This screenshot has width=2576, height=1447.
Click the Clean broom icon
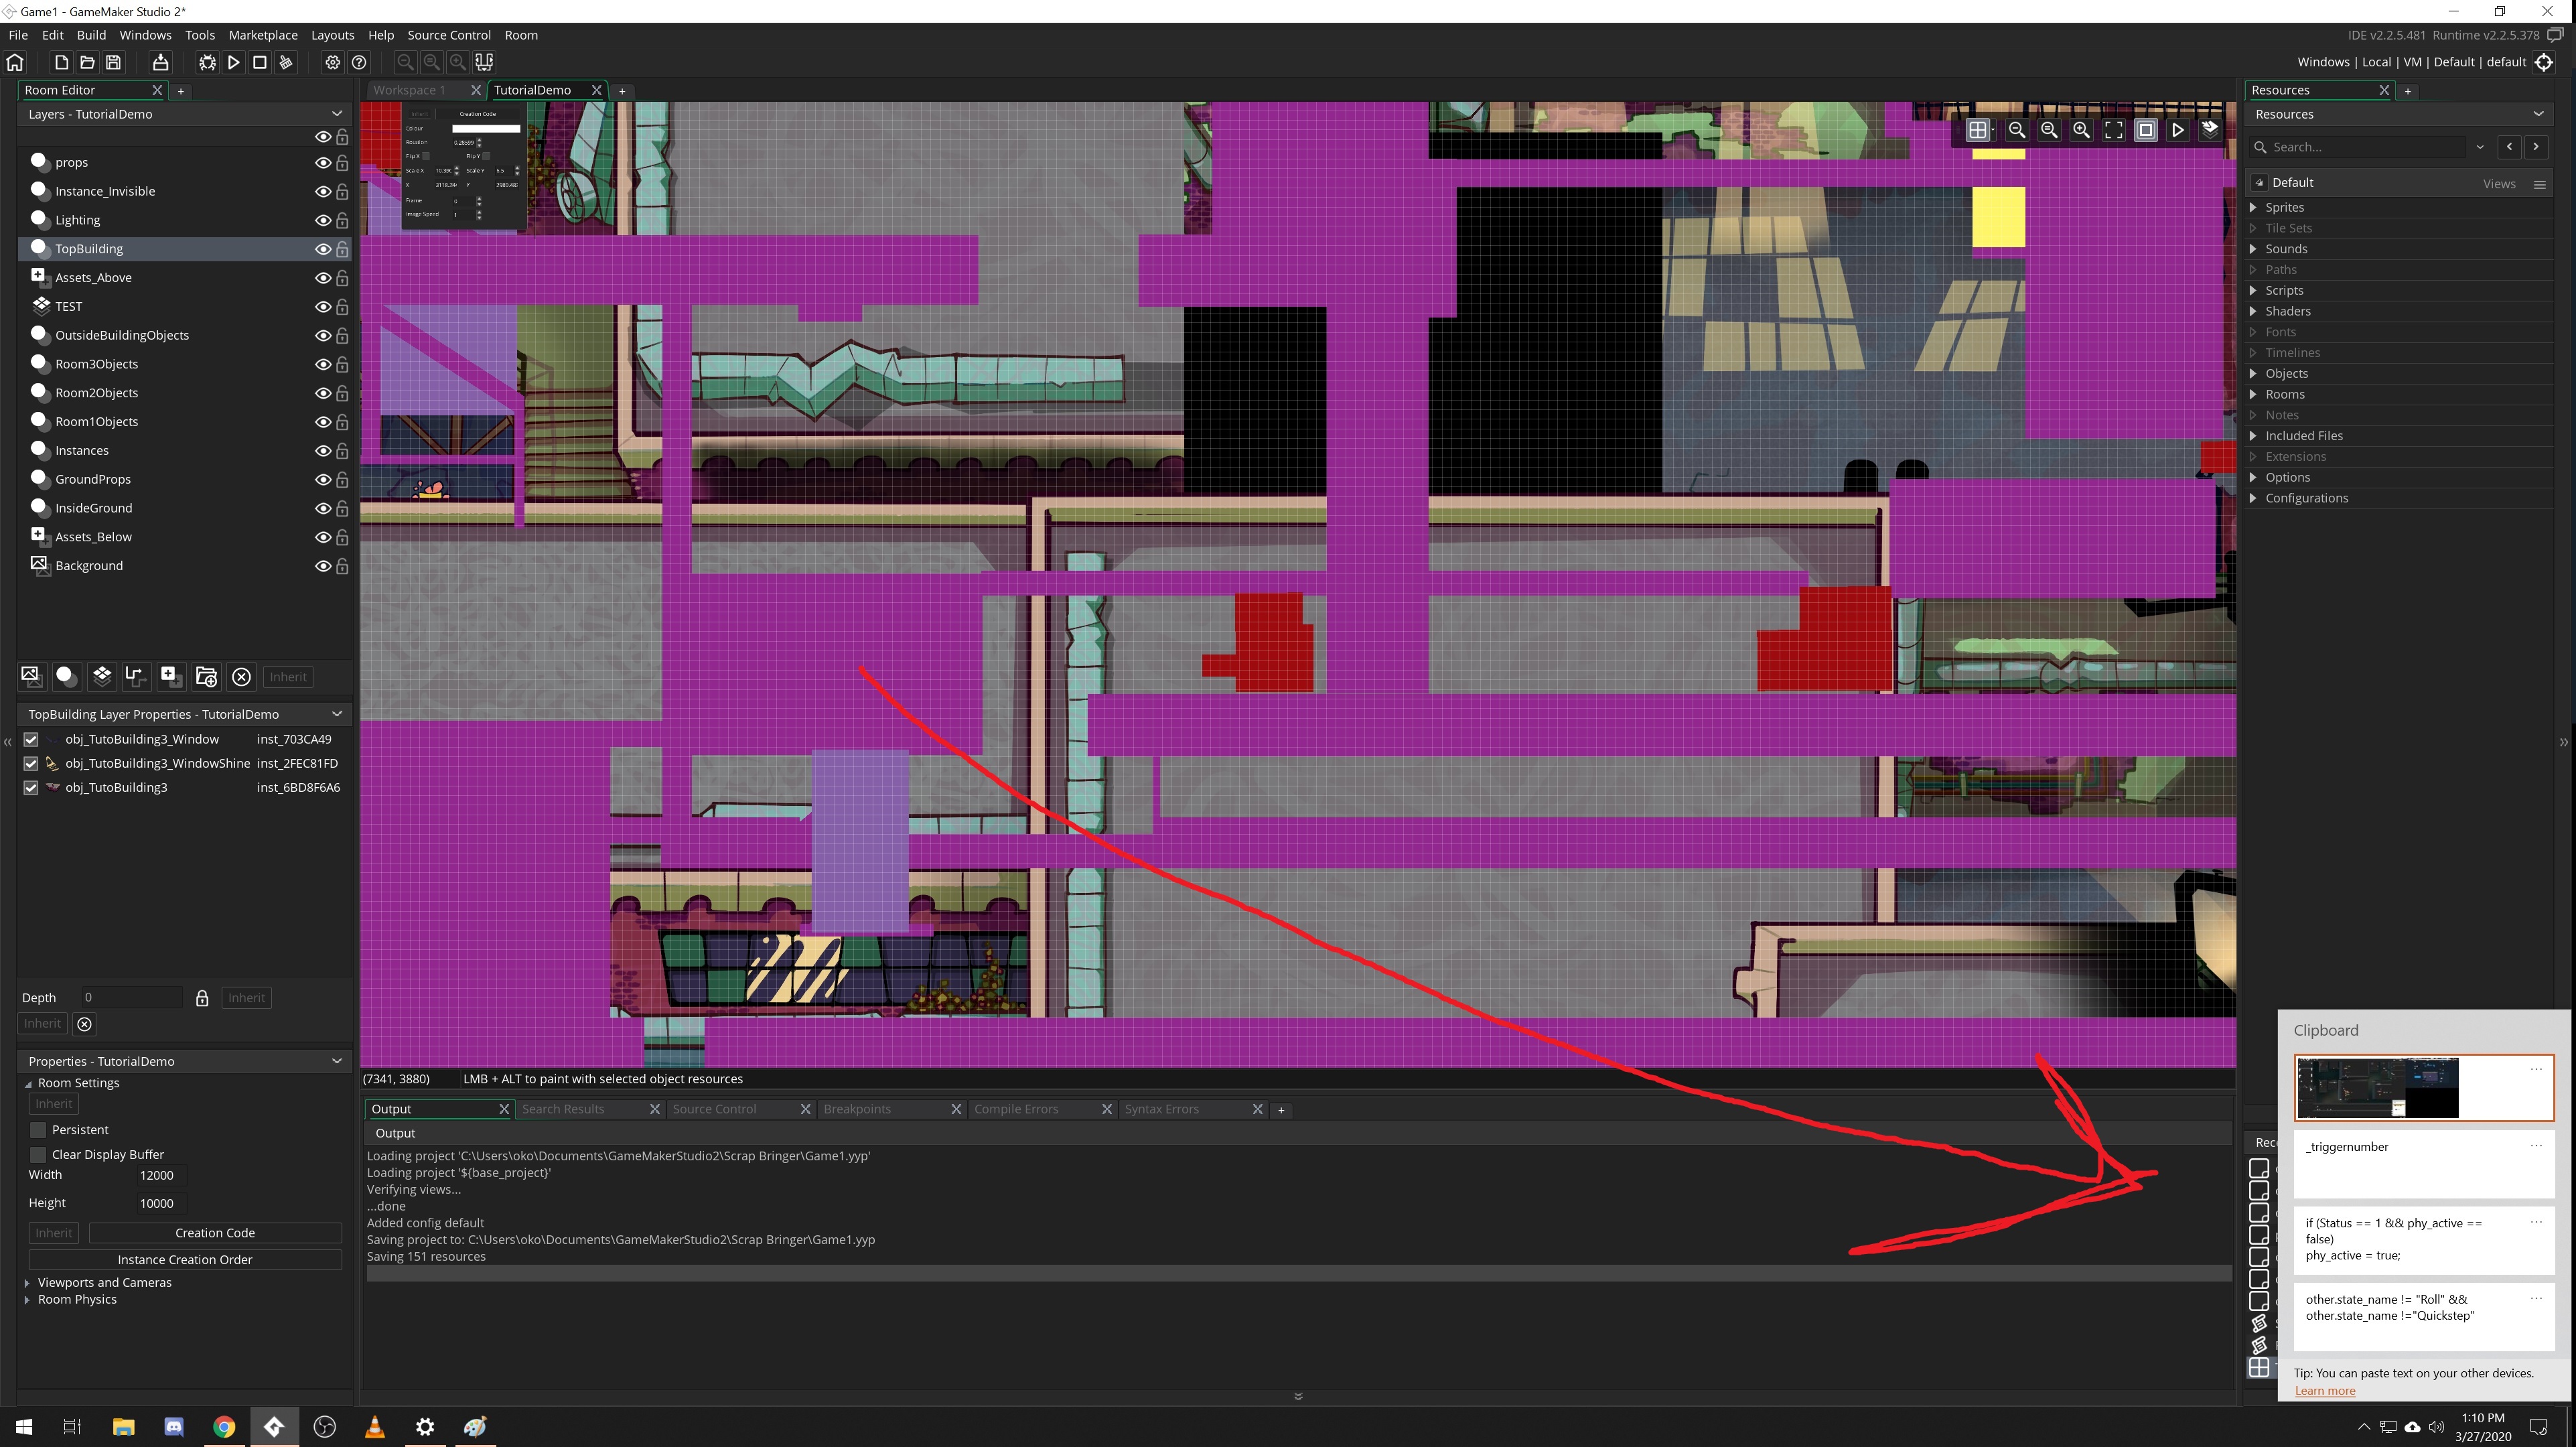coord(286,62)
